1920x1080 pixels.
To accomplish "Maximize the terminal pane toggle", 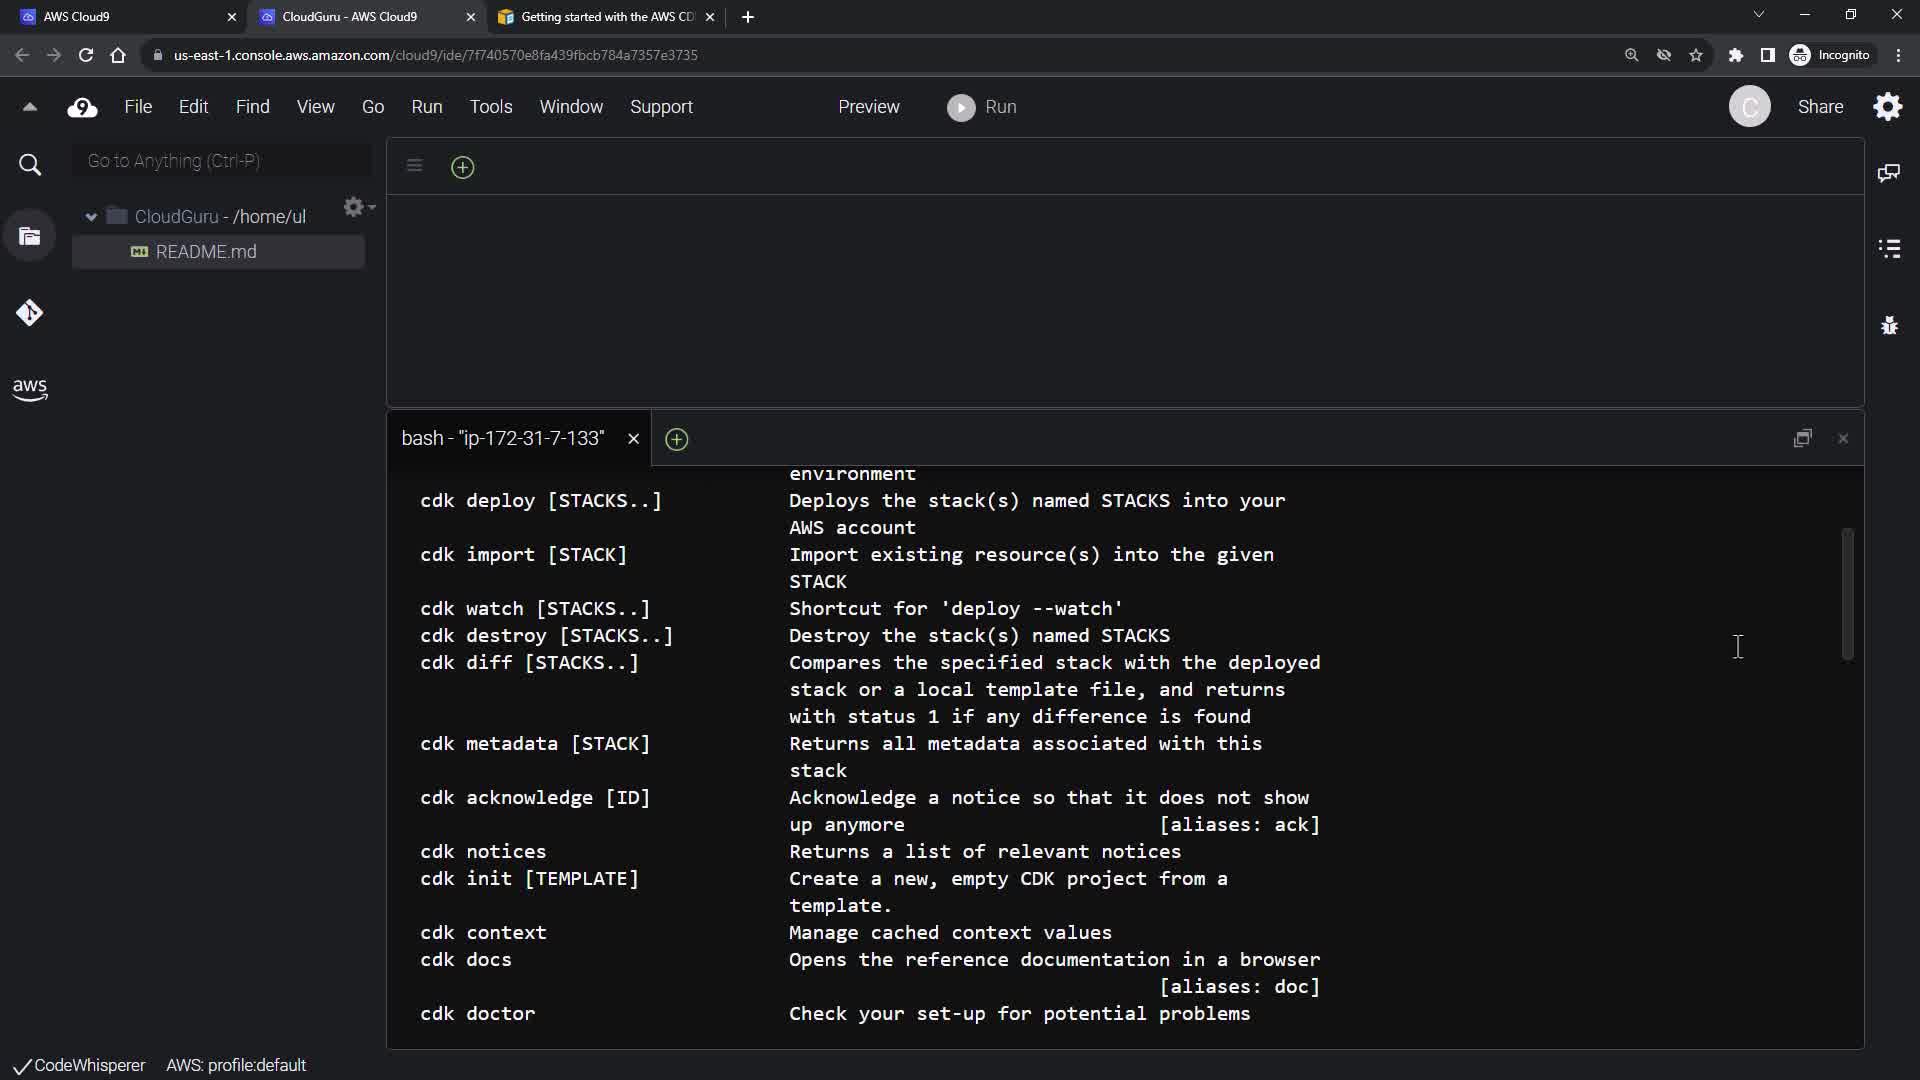I will 1802,439.
